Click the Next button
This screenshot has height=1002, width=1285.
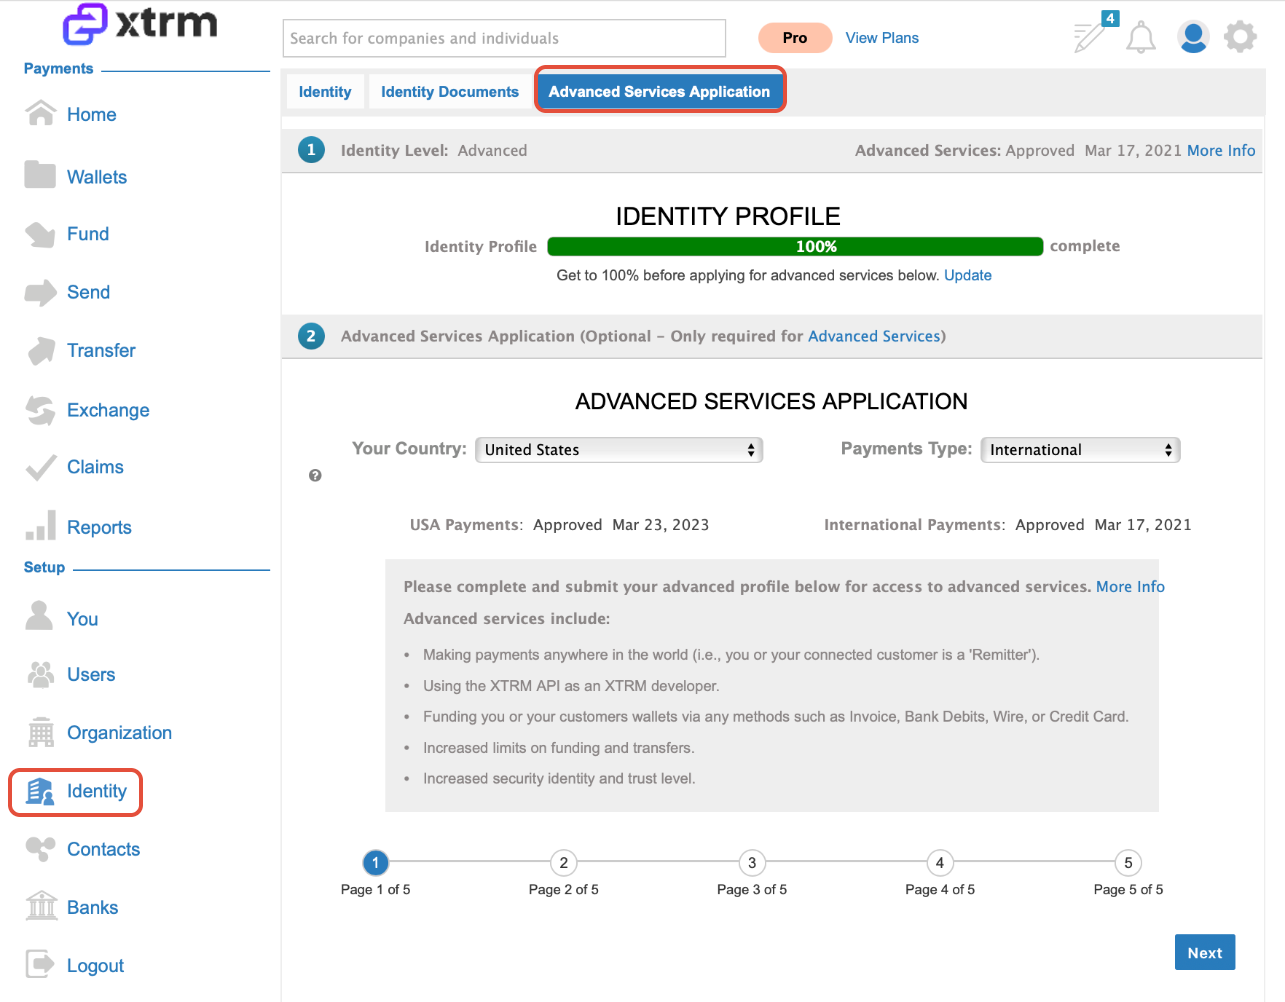(1205, 952)
